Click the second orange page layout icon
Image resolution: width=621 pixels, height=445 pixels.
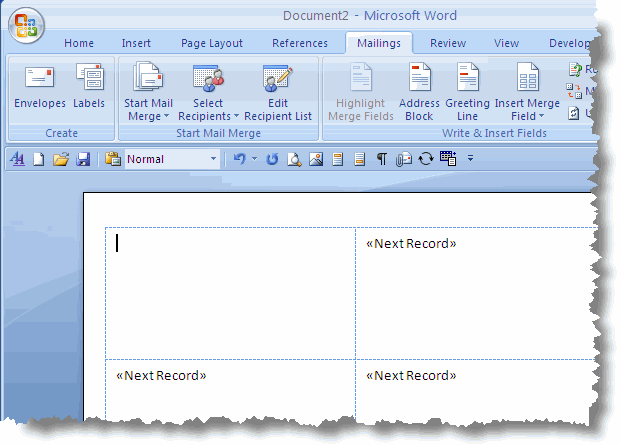(x=359, y=159)
